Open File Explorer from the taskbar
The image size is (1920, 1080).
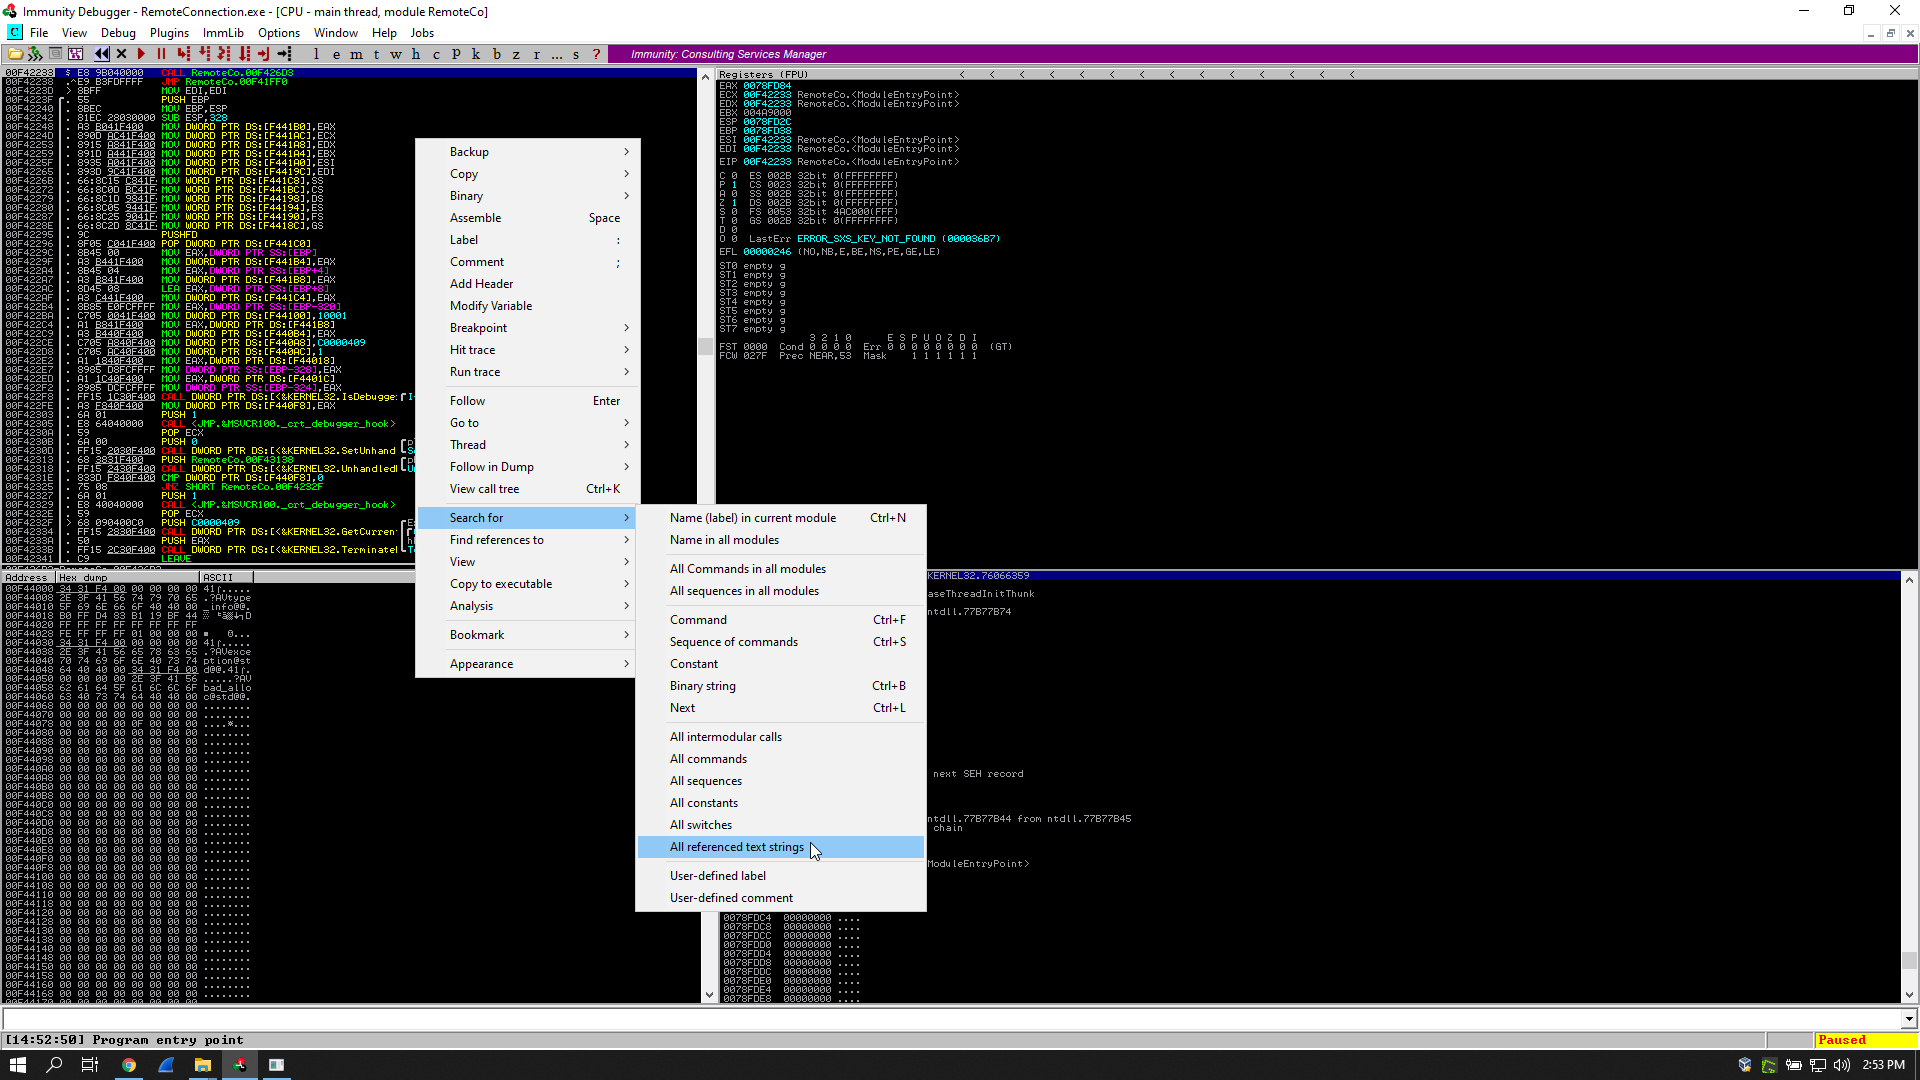pyautogui.click(x=203, y=1065)
